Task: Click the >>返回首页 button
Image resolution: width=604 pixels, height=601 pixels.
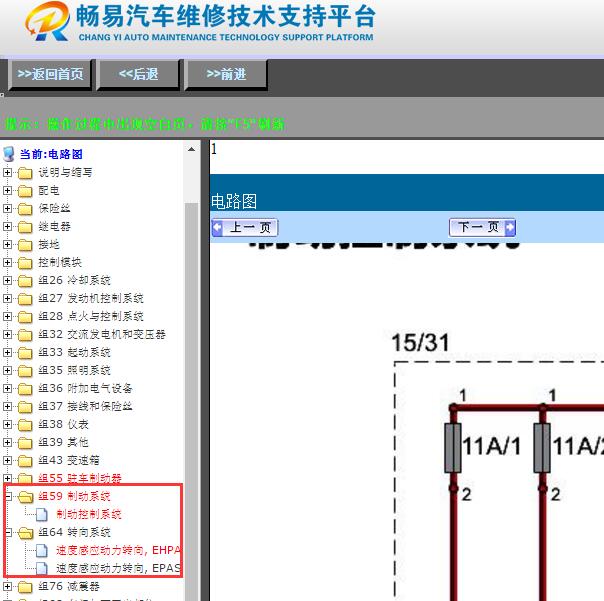Action: (x=50, y=74)
